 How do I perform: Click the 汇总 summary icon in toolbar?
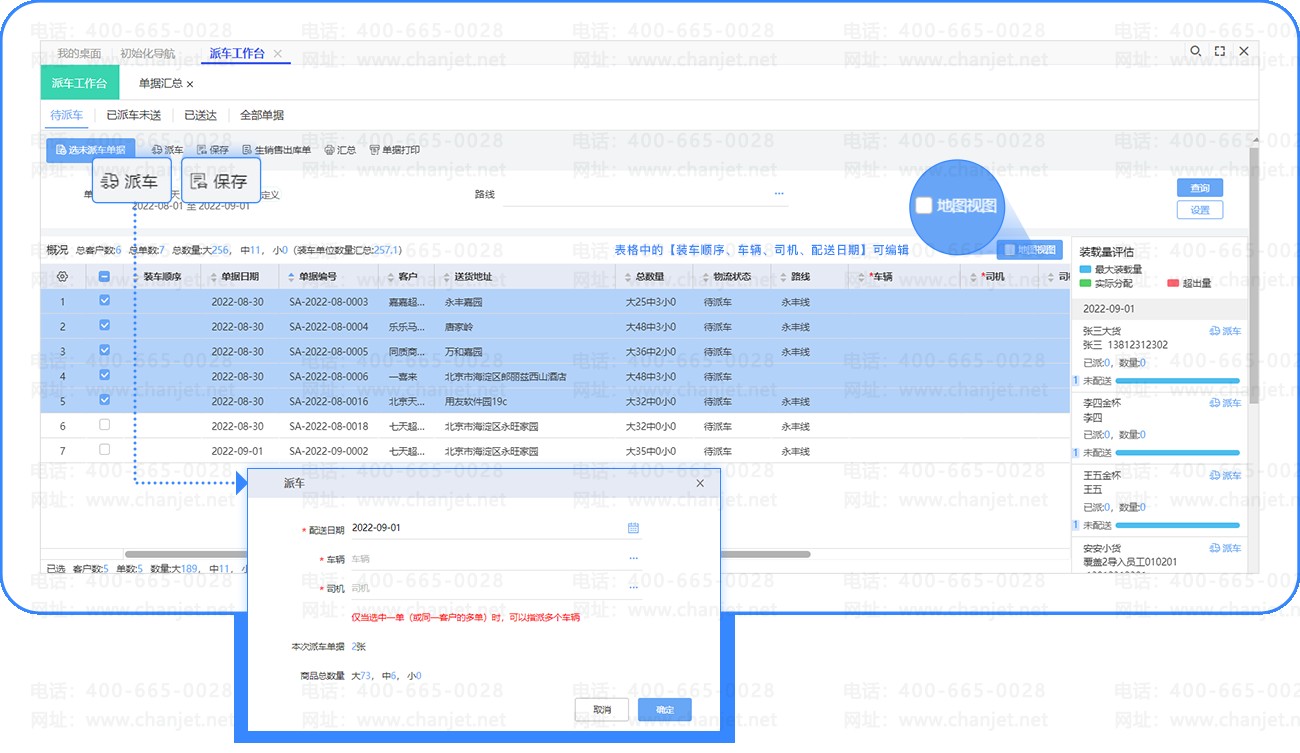pyautogui.click(x=330, y=150)
